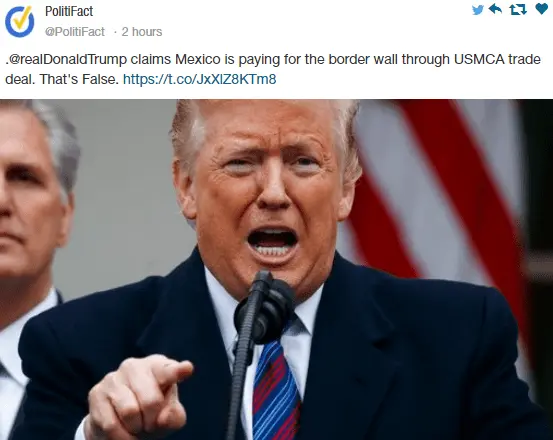
Task: Click the tweet text mentioning USMCA trade
Action: (273, 69)
